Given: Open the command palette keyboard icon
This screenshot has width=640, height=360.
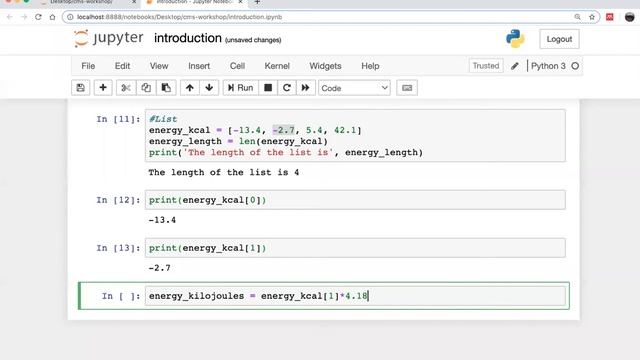Looking at the screenshot, I should 407,88.
